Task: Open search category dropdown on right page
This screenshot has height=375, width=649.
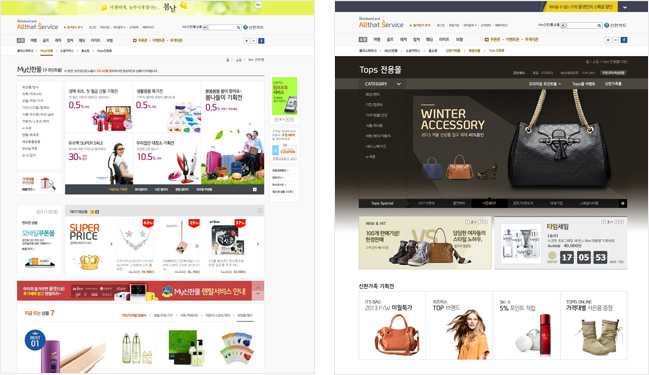Action: [x=563, y=26]
